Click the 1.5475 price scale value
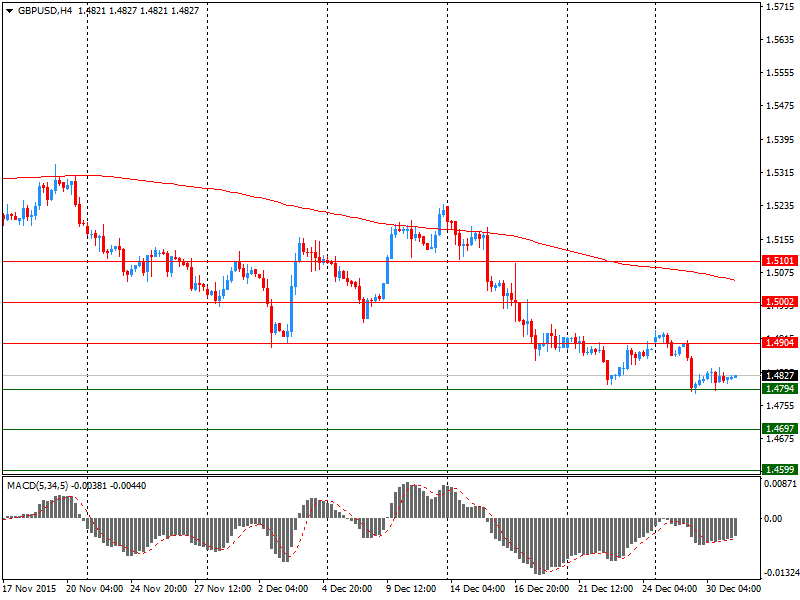Viewport: 800px width, 600px height. [780, 106]
